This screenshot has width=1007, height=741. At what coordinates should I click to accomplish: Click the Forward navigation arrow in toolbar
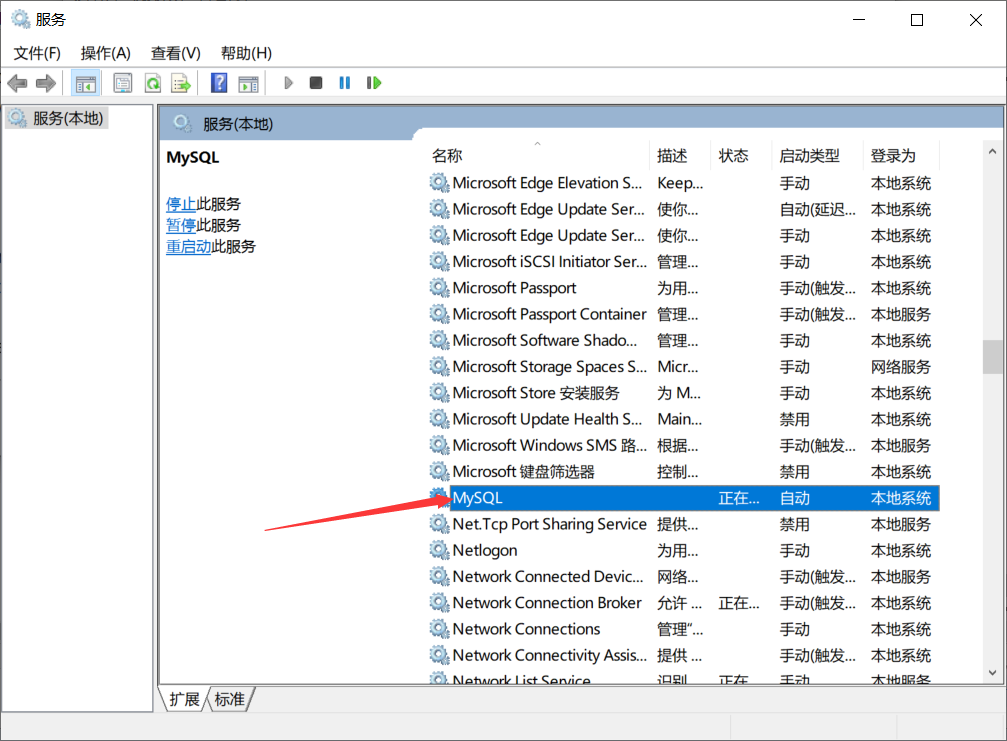point(46,83)
